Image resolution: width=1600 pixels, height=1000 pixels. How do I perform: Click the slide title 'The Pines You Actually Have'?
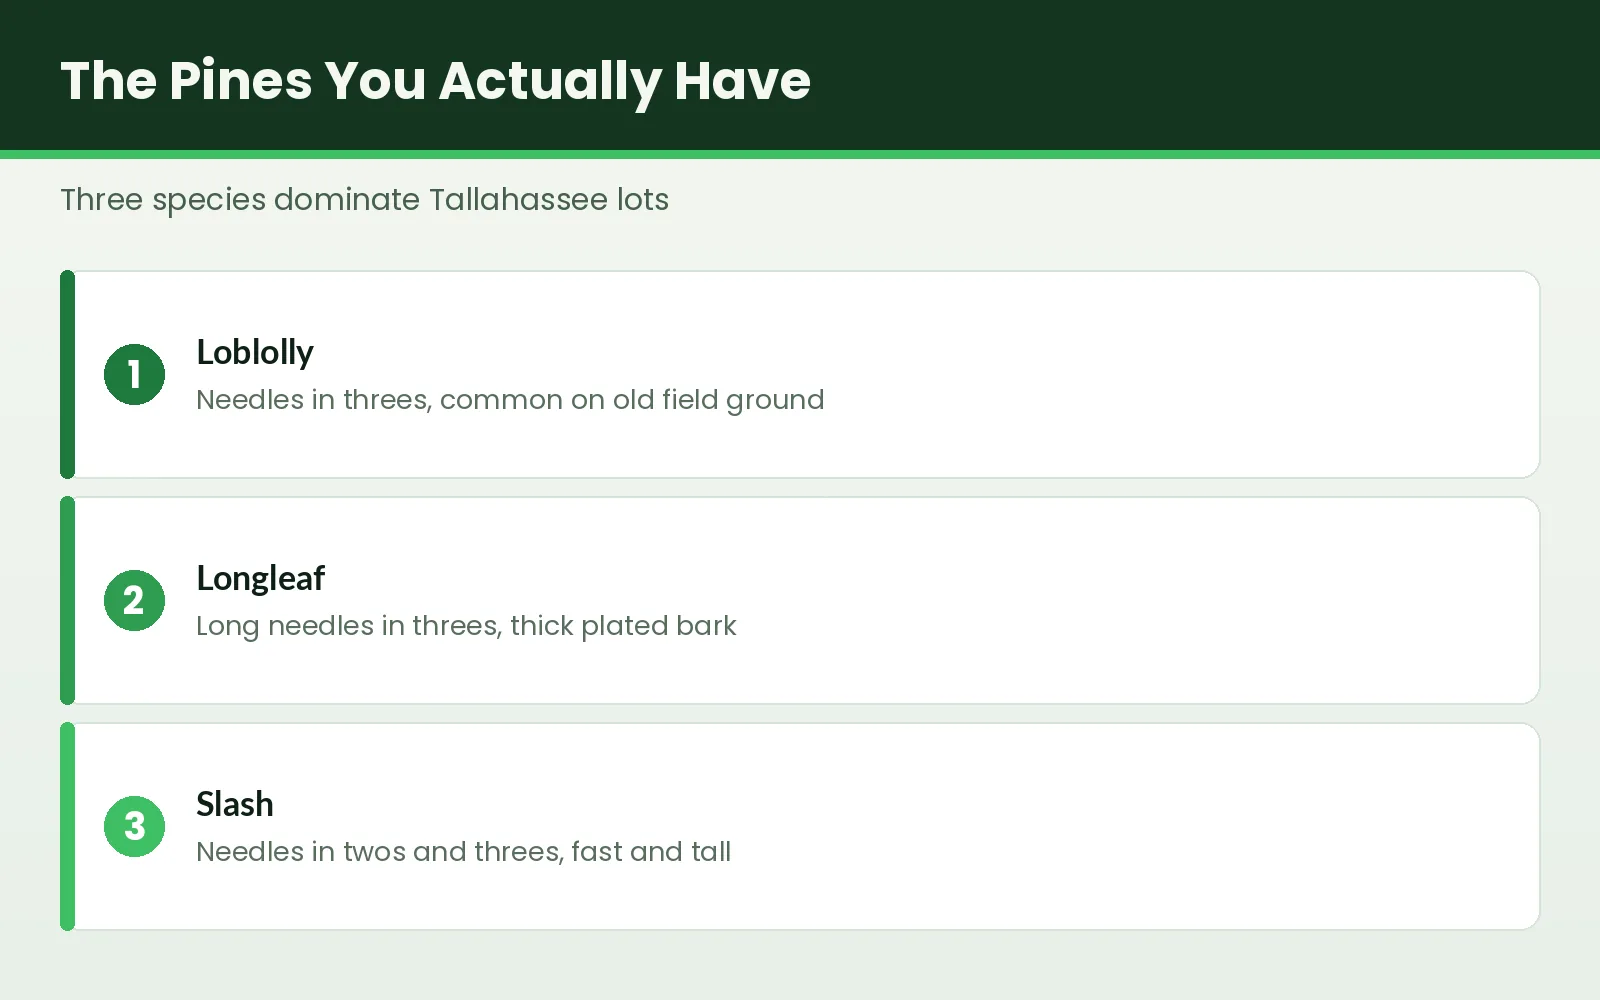pyautogui.click(x=435, y=80)
